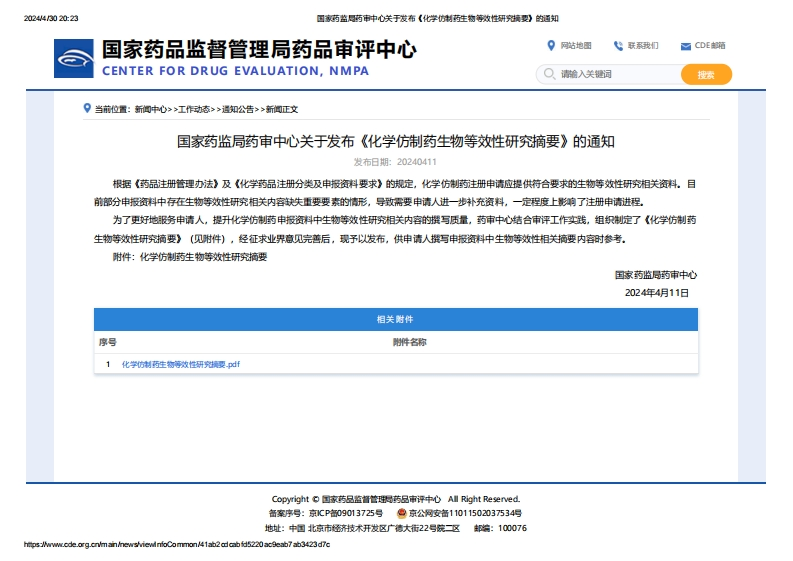The image size is (793, 561).
Task: Go to 工作动态 in breadcrumb
Action: [194, 109]
